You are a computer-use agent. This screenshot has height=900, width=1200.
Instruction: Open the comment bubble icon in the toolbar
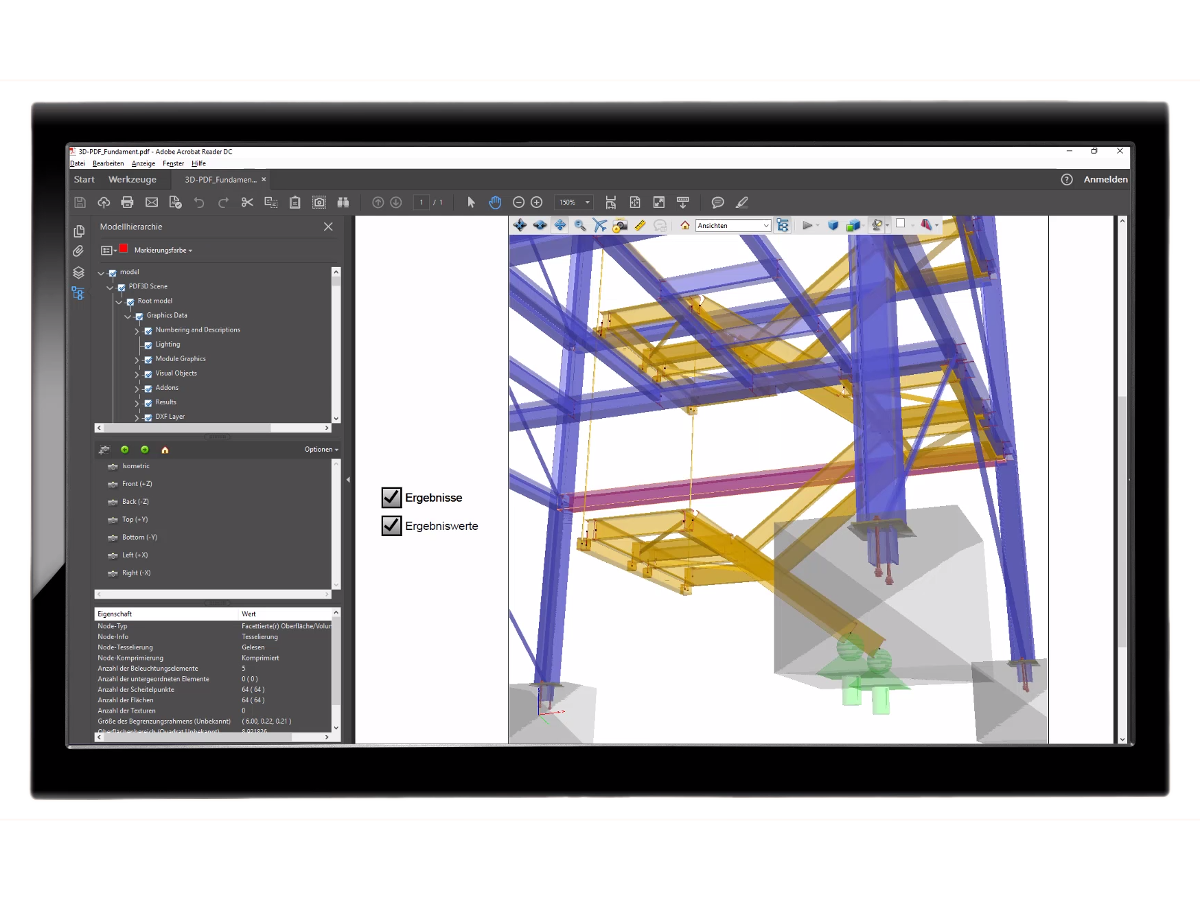click(718, 202)
